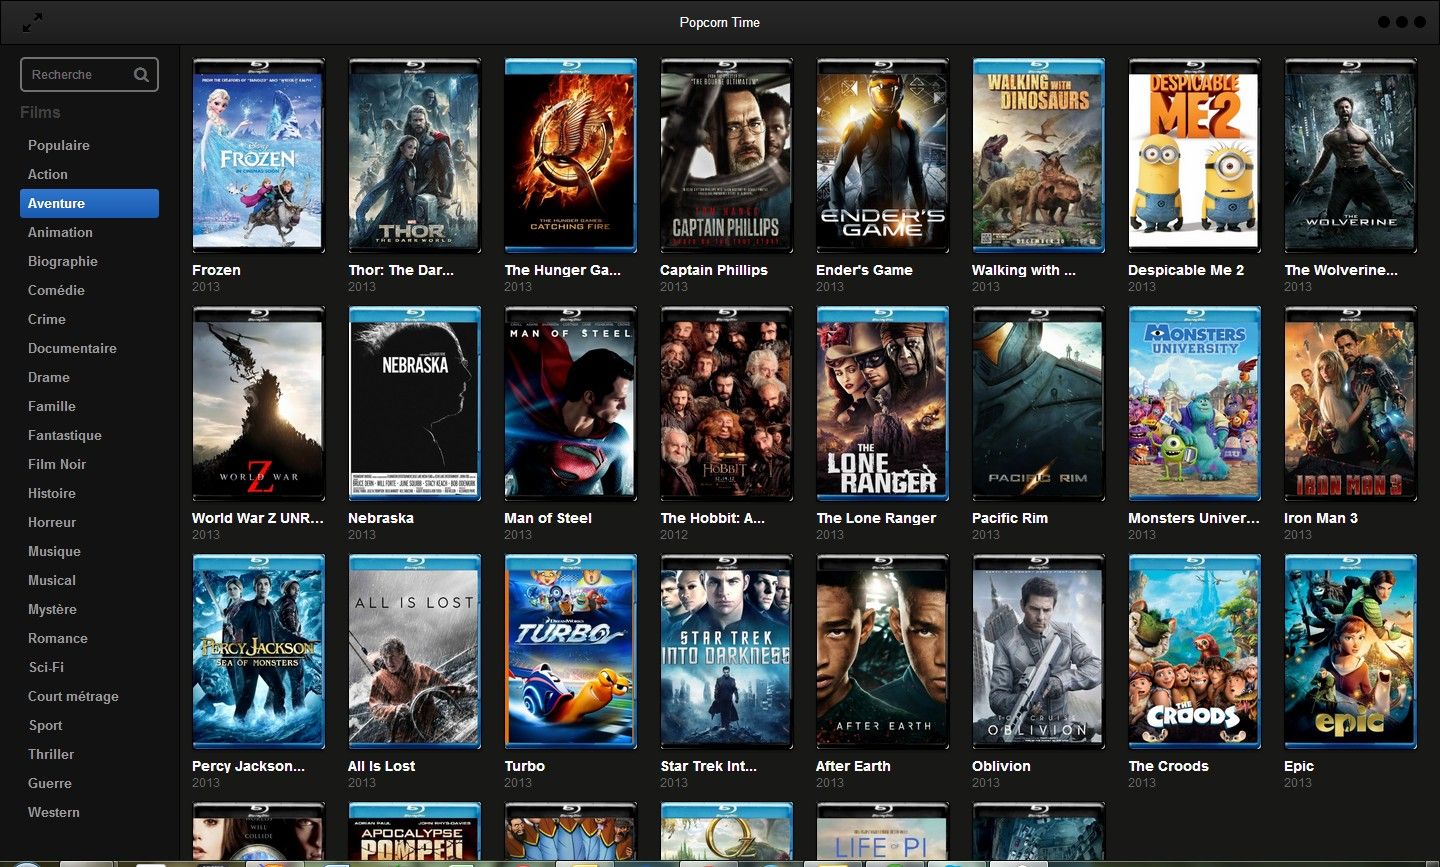Select Percy Jackson Sea of Monsters poster

(258, 651)
